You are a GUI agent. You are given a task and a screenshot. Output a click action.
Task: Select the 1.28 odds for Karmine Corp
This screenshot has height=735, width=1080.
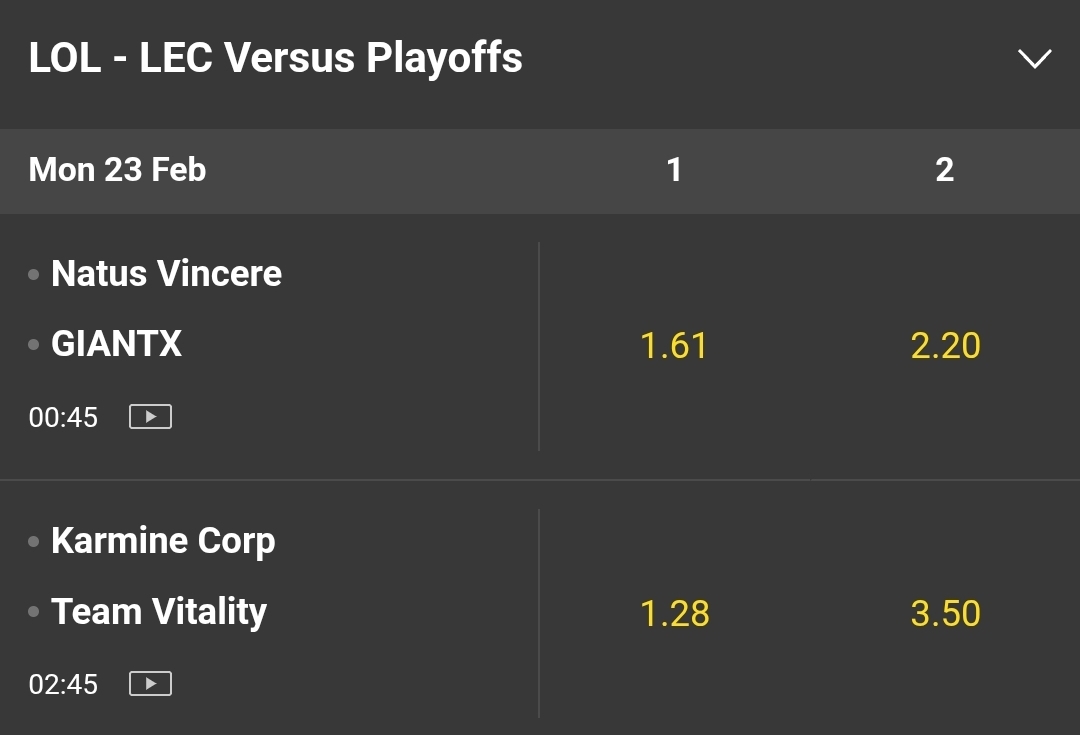674,613
